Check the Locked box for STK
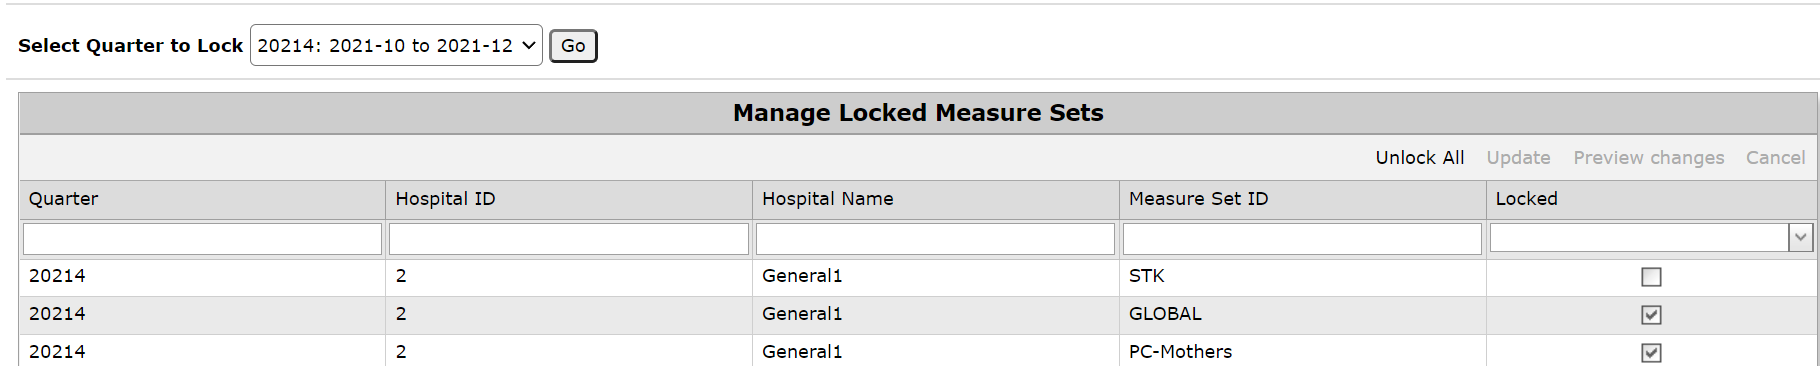The width and height of the screenshot is (1820, 366). [x=1651, y=277]
